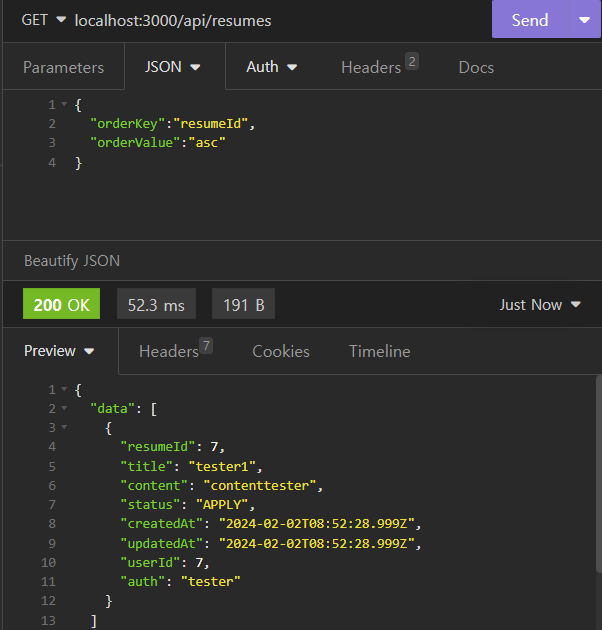602x630 pixels.
Task: Open the Just Now response history dropdown
Action: 540,305
